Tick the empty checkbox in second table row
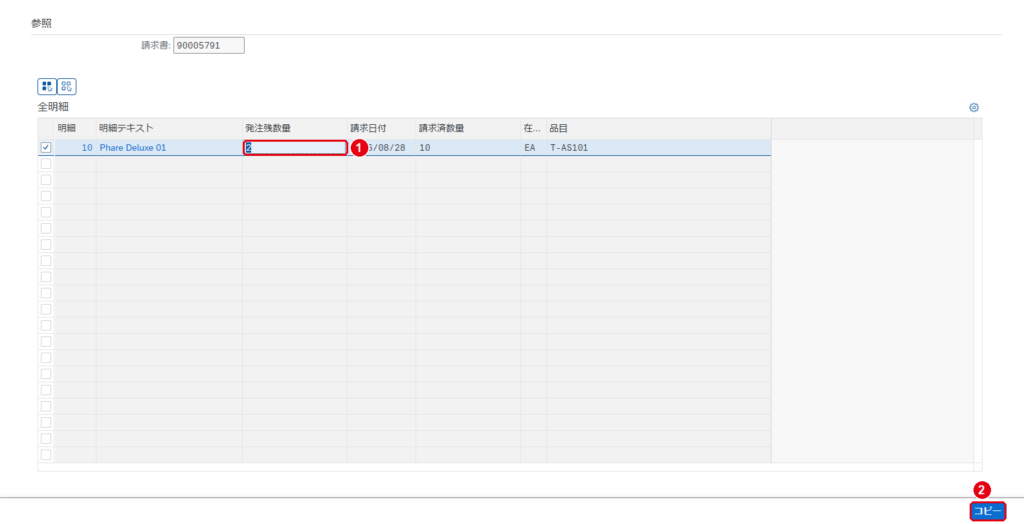 point(46,164)
